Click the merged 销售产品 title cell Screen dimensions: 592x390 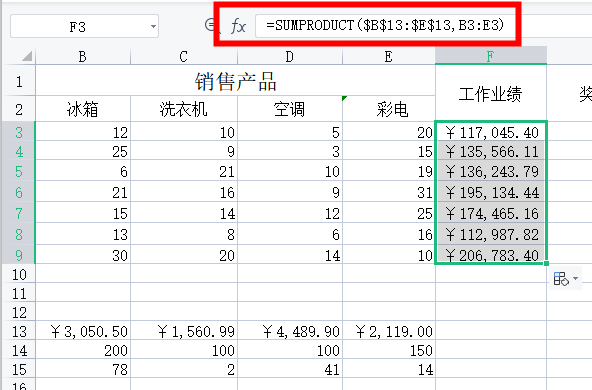pos(235,81)
